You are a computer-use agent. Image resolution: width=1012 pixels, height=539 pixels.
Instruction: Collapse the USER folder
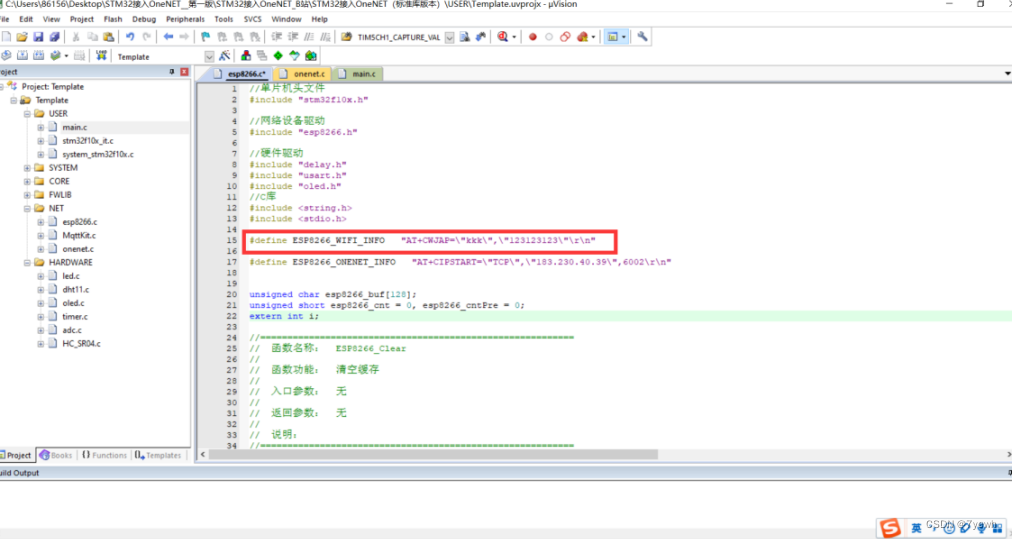pos(27,114)
